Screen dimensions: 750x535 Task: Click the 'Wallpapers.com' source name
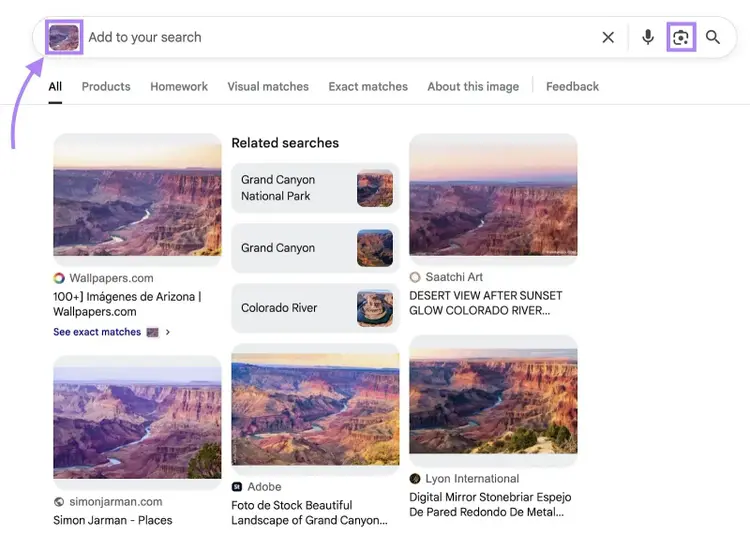click(x=111, y=278)
